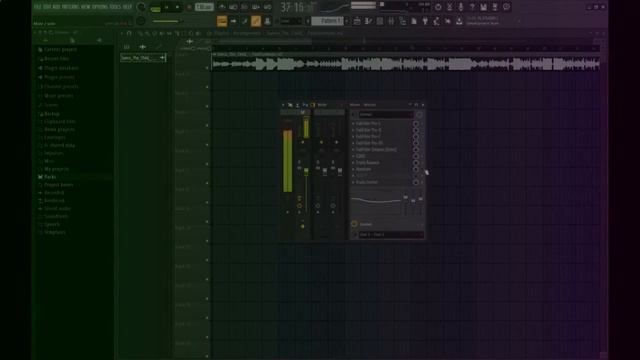Open the VIEW menu
The height and width of the screenshot is (360, 640).
click(86, 7)
